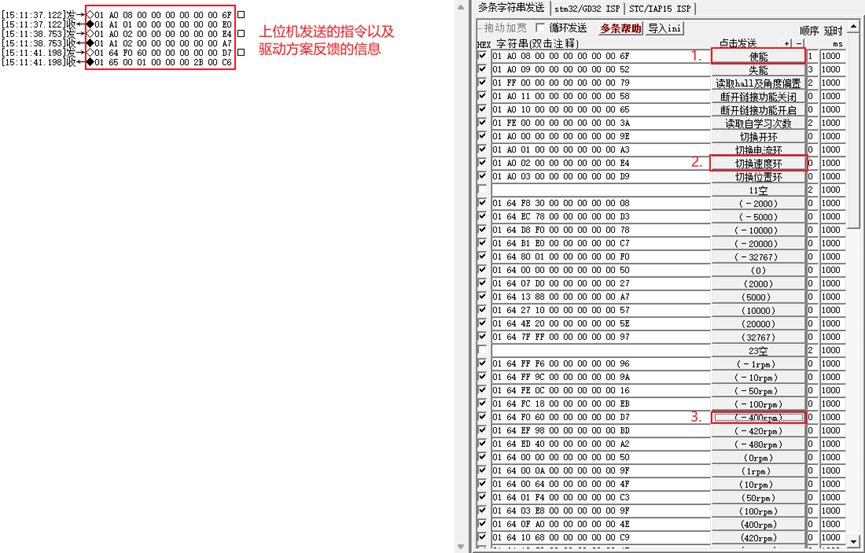Click the 导入ini button

click(665, 28)
